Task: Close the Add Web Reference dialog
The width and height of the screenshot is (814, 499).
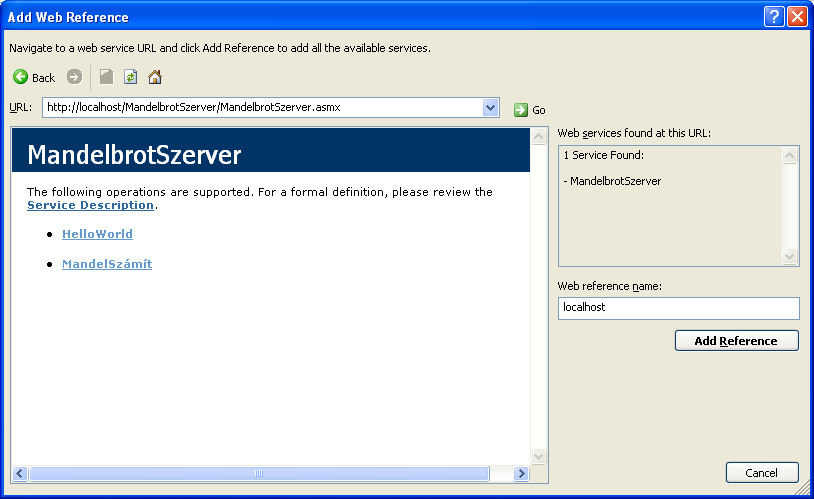Action: [x=797, y=17]
